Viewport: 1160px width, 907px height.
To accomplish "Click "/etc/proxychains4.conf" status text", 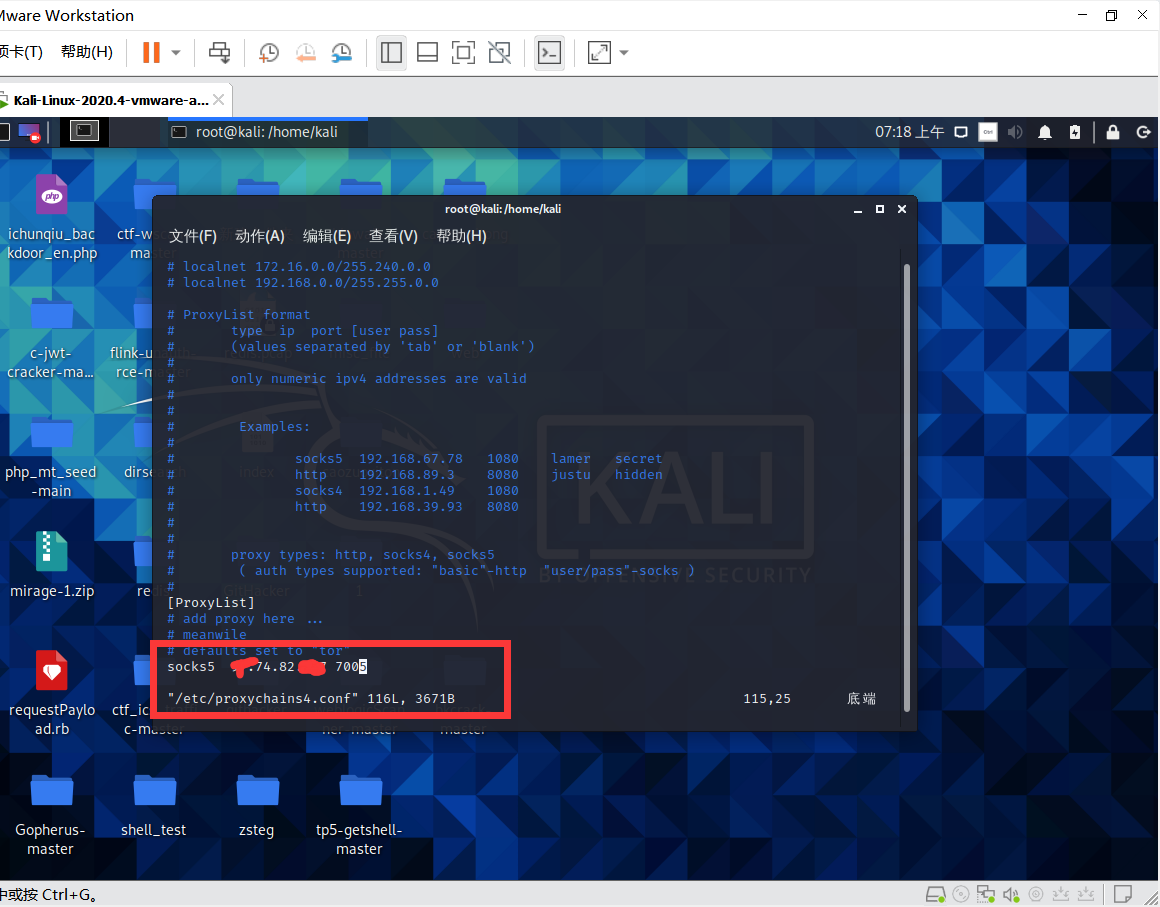I will tap(263, 698).
